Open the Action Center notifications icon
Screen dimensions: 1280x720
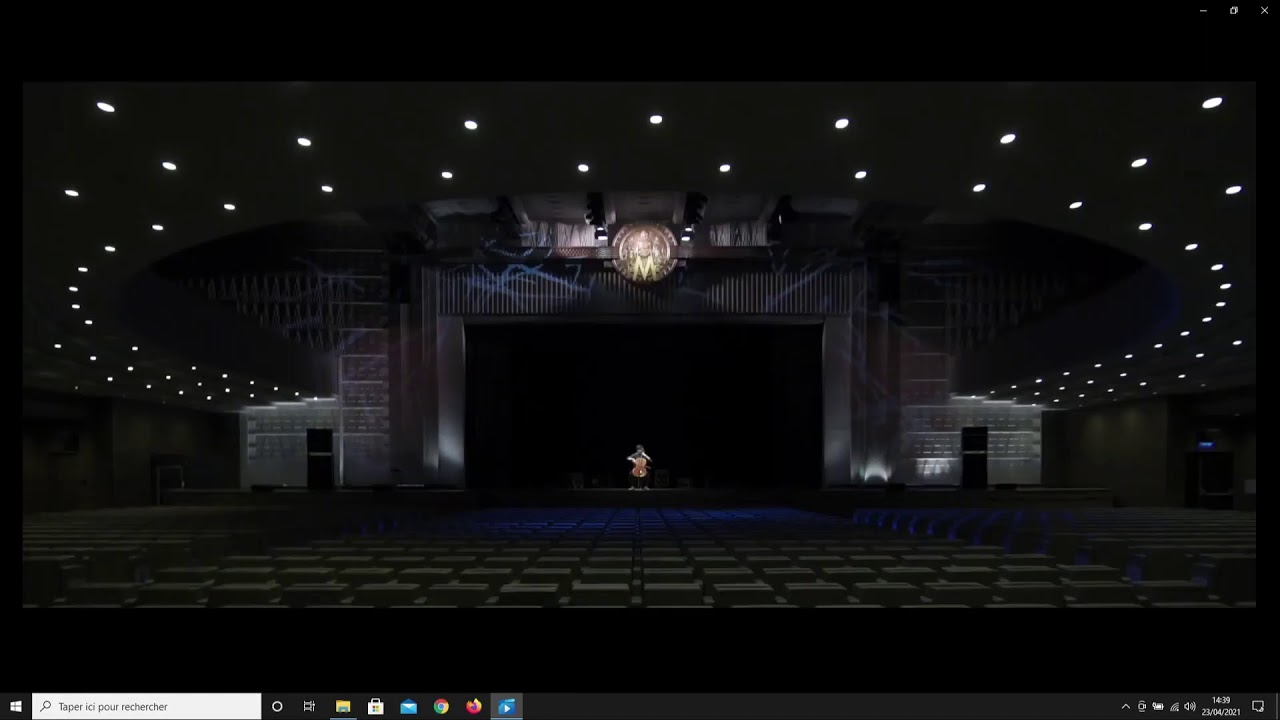pyautogui.click(x=1258, y=706)
